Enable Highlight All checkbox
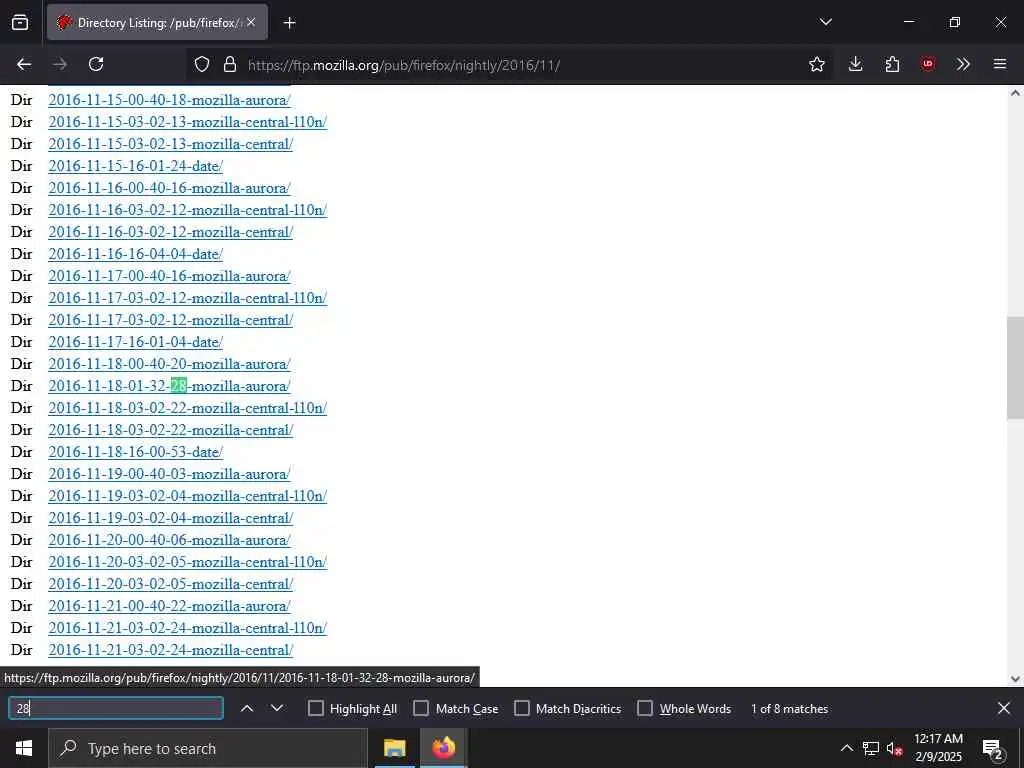This screenshot has width=1024, height=768. 315,709
